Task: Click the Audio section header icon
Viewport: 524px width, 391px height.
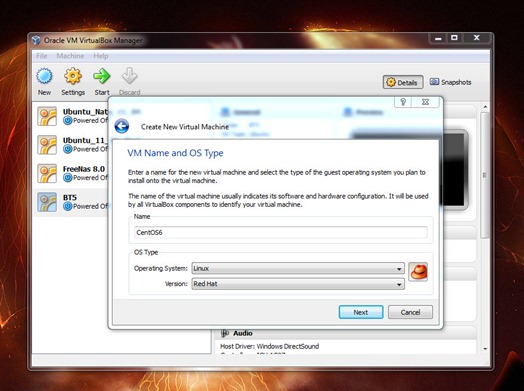Action: [x=225, y=333]
